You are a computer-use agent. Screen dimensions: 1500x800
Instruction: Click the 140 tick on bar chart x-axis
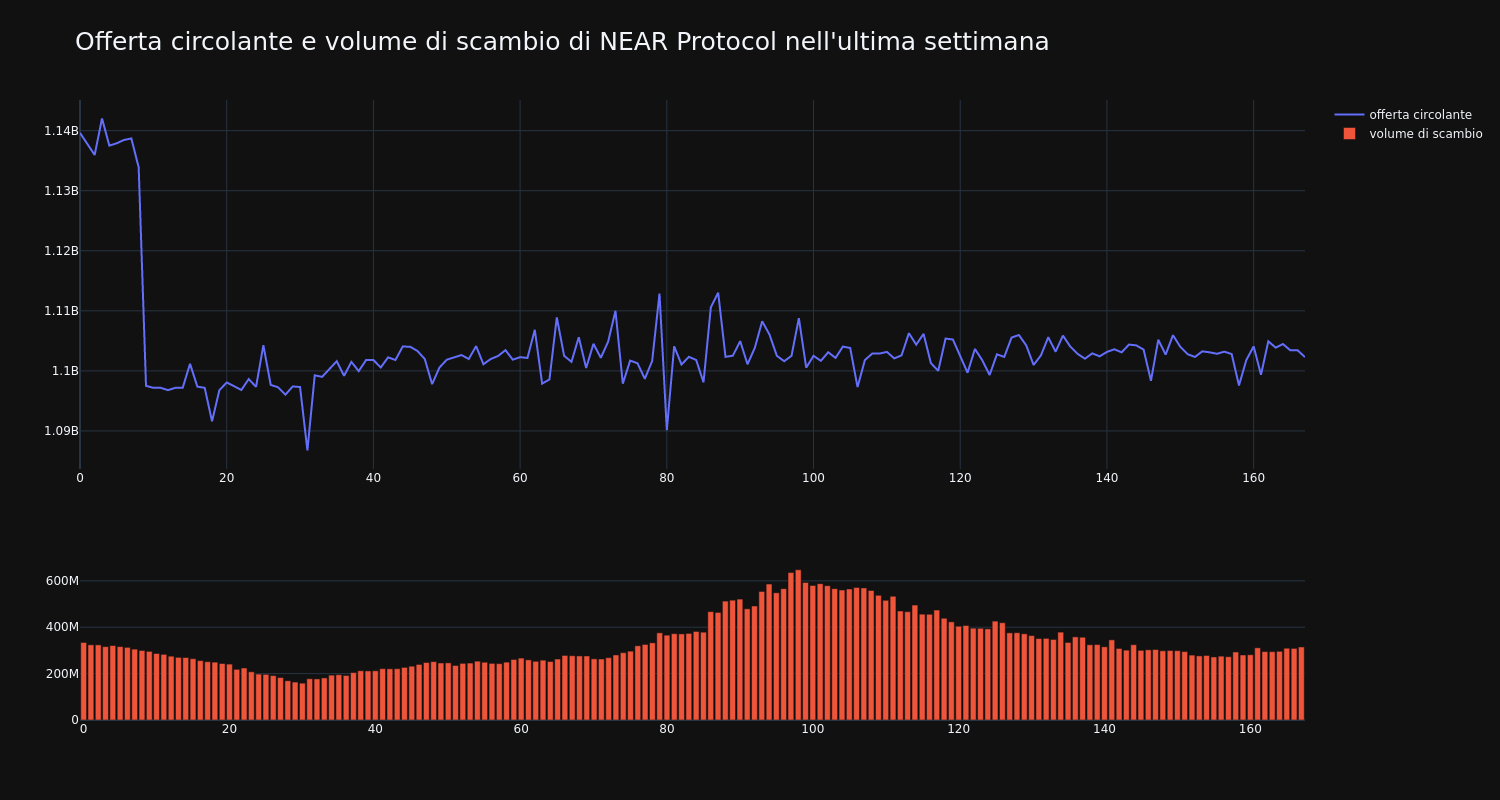[x=1104, y=729]
